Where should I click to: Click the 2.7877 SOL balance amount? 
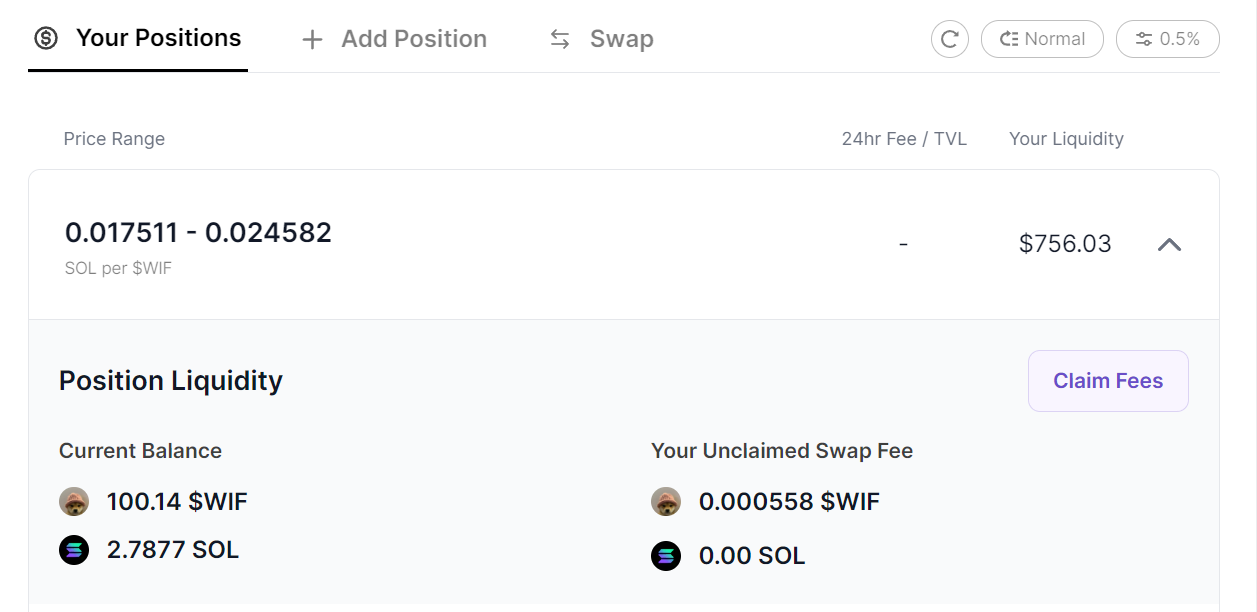tap(173, 550)
